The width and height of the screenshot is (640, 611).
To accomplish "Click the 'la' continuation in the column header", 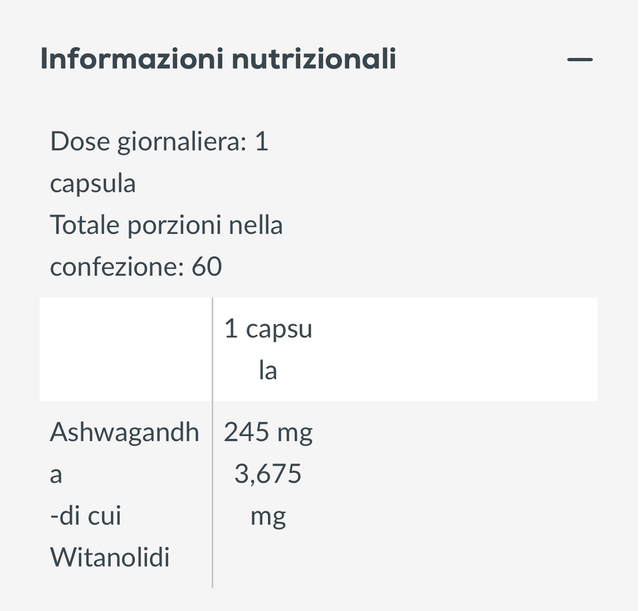I will coord(268,371).
